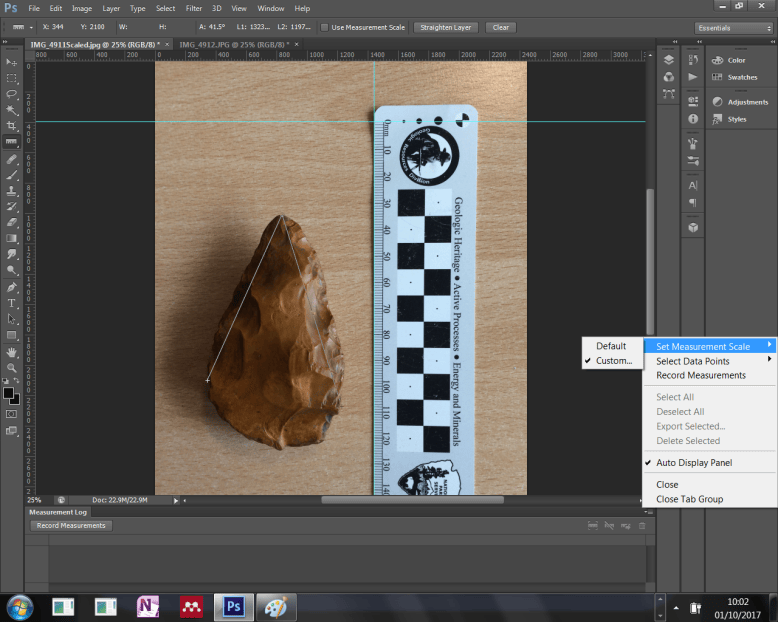Image resolution: width=778 pixels, height=622 pixels.
Task: Select the Eraser tool
Action: pyautogui.click(x=11, y=222)
